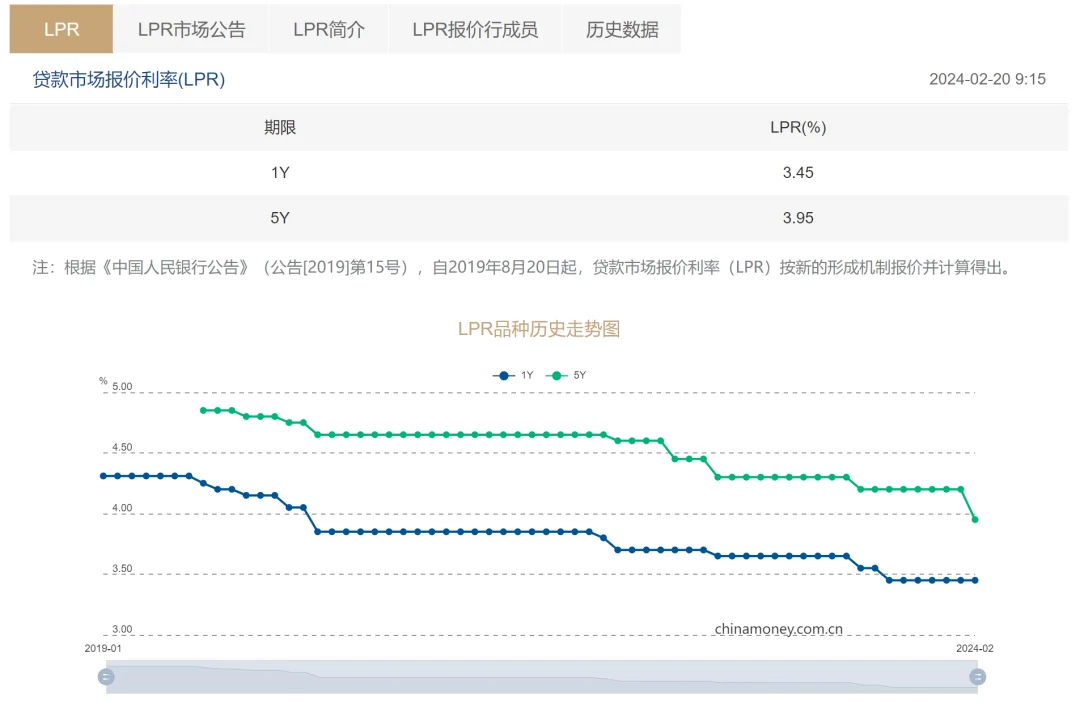Click the first green 5Y data point
This screenshot has width=1080, height=708.
203,410
